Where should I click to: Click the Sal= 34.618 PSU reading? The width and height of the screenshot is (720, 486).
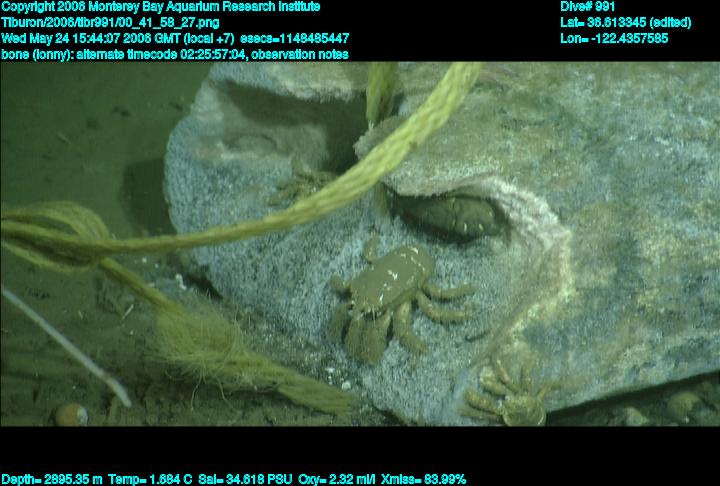coord(245,480)
